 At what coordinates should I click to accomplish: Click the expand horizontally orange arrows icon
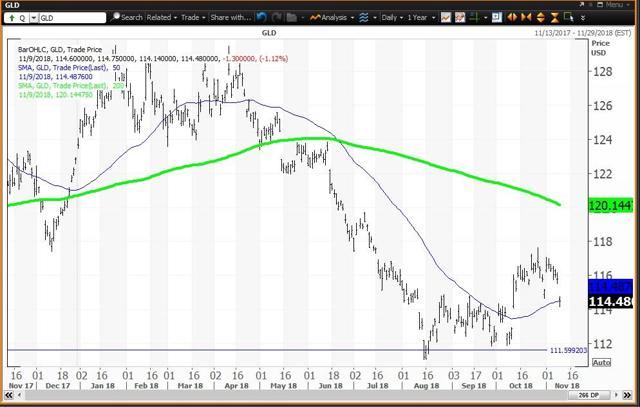(x=511, y=18)
